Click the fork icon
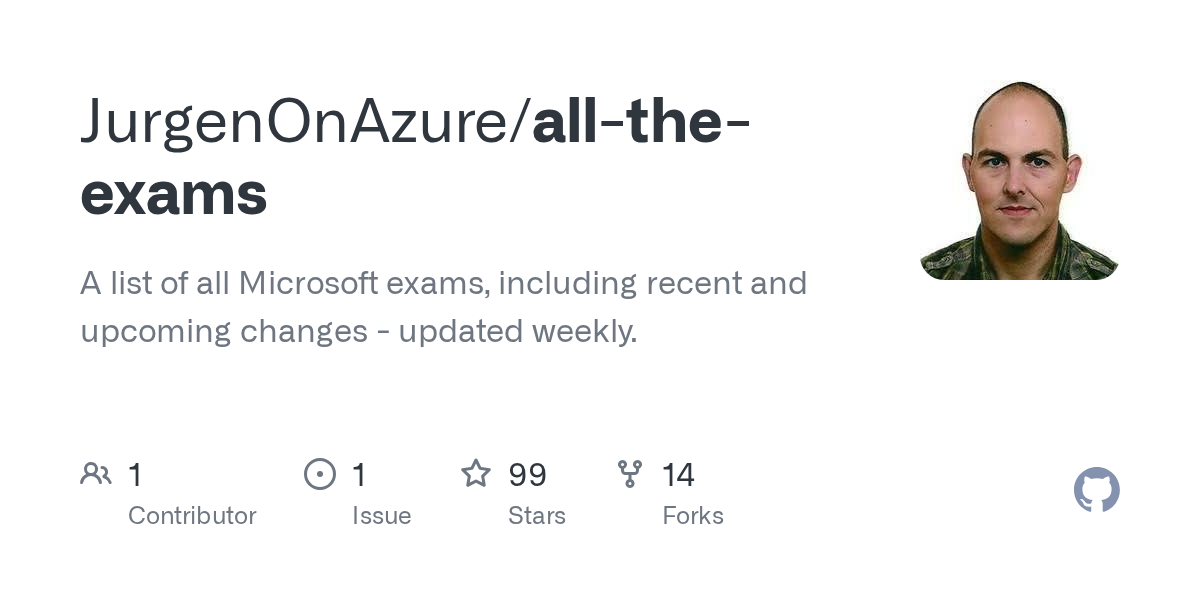 tap(630, 474)
